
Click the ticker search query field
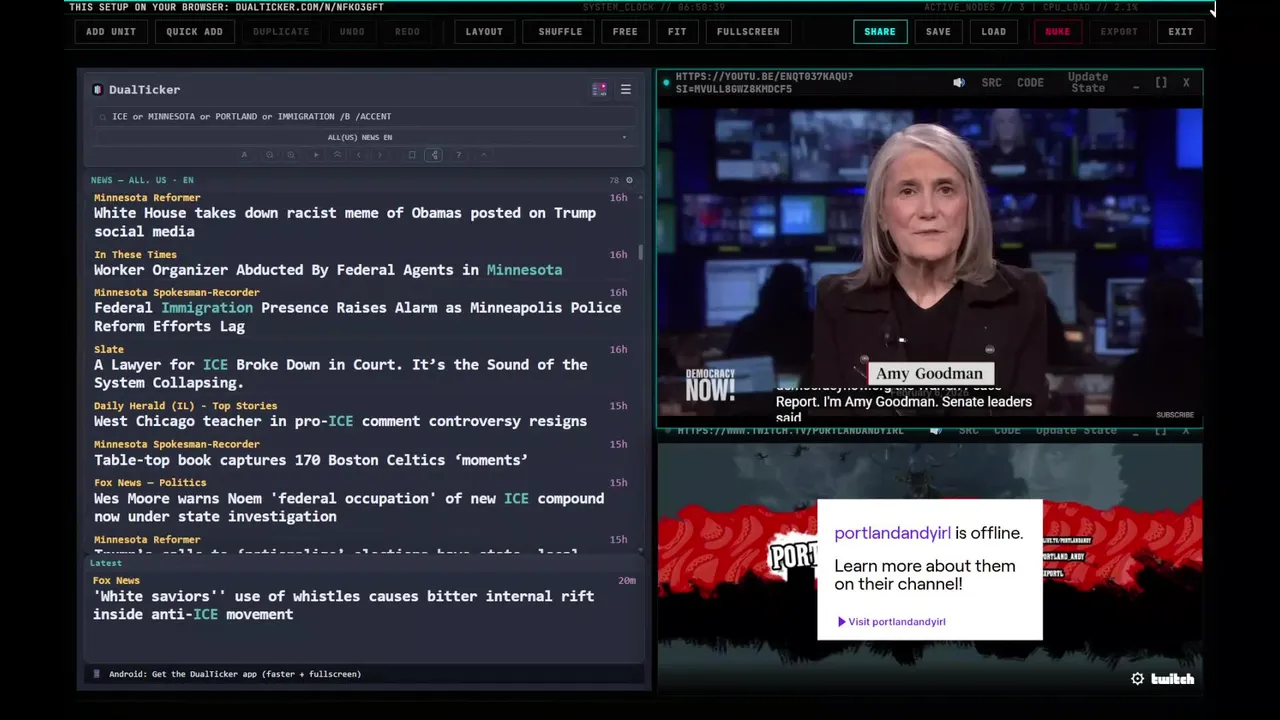pyautogui.click(x=365, y=116)
